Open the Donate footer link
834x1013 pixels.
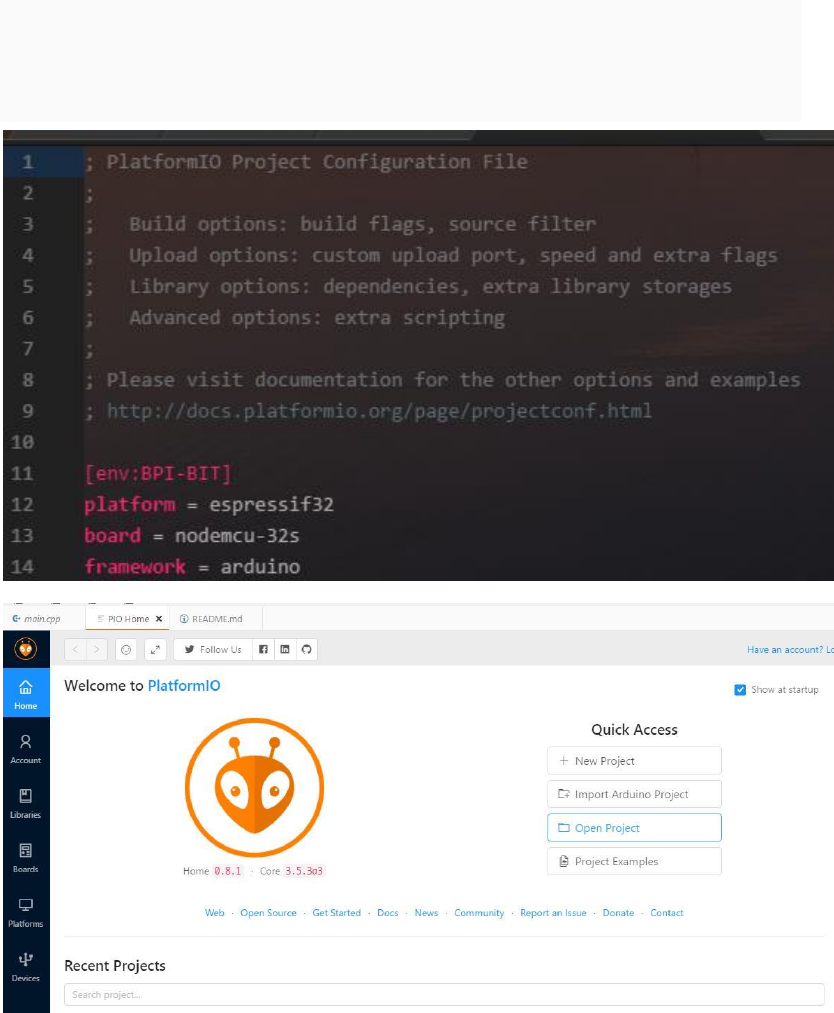(618, 913)
